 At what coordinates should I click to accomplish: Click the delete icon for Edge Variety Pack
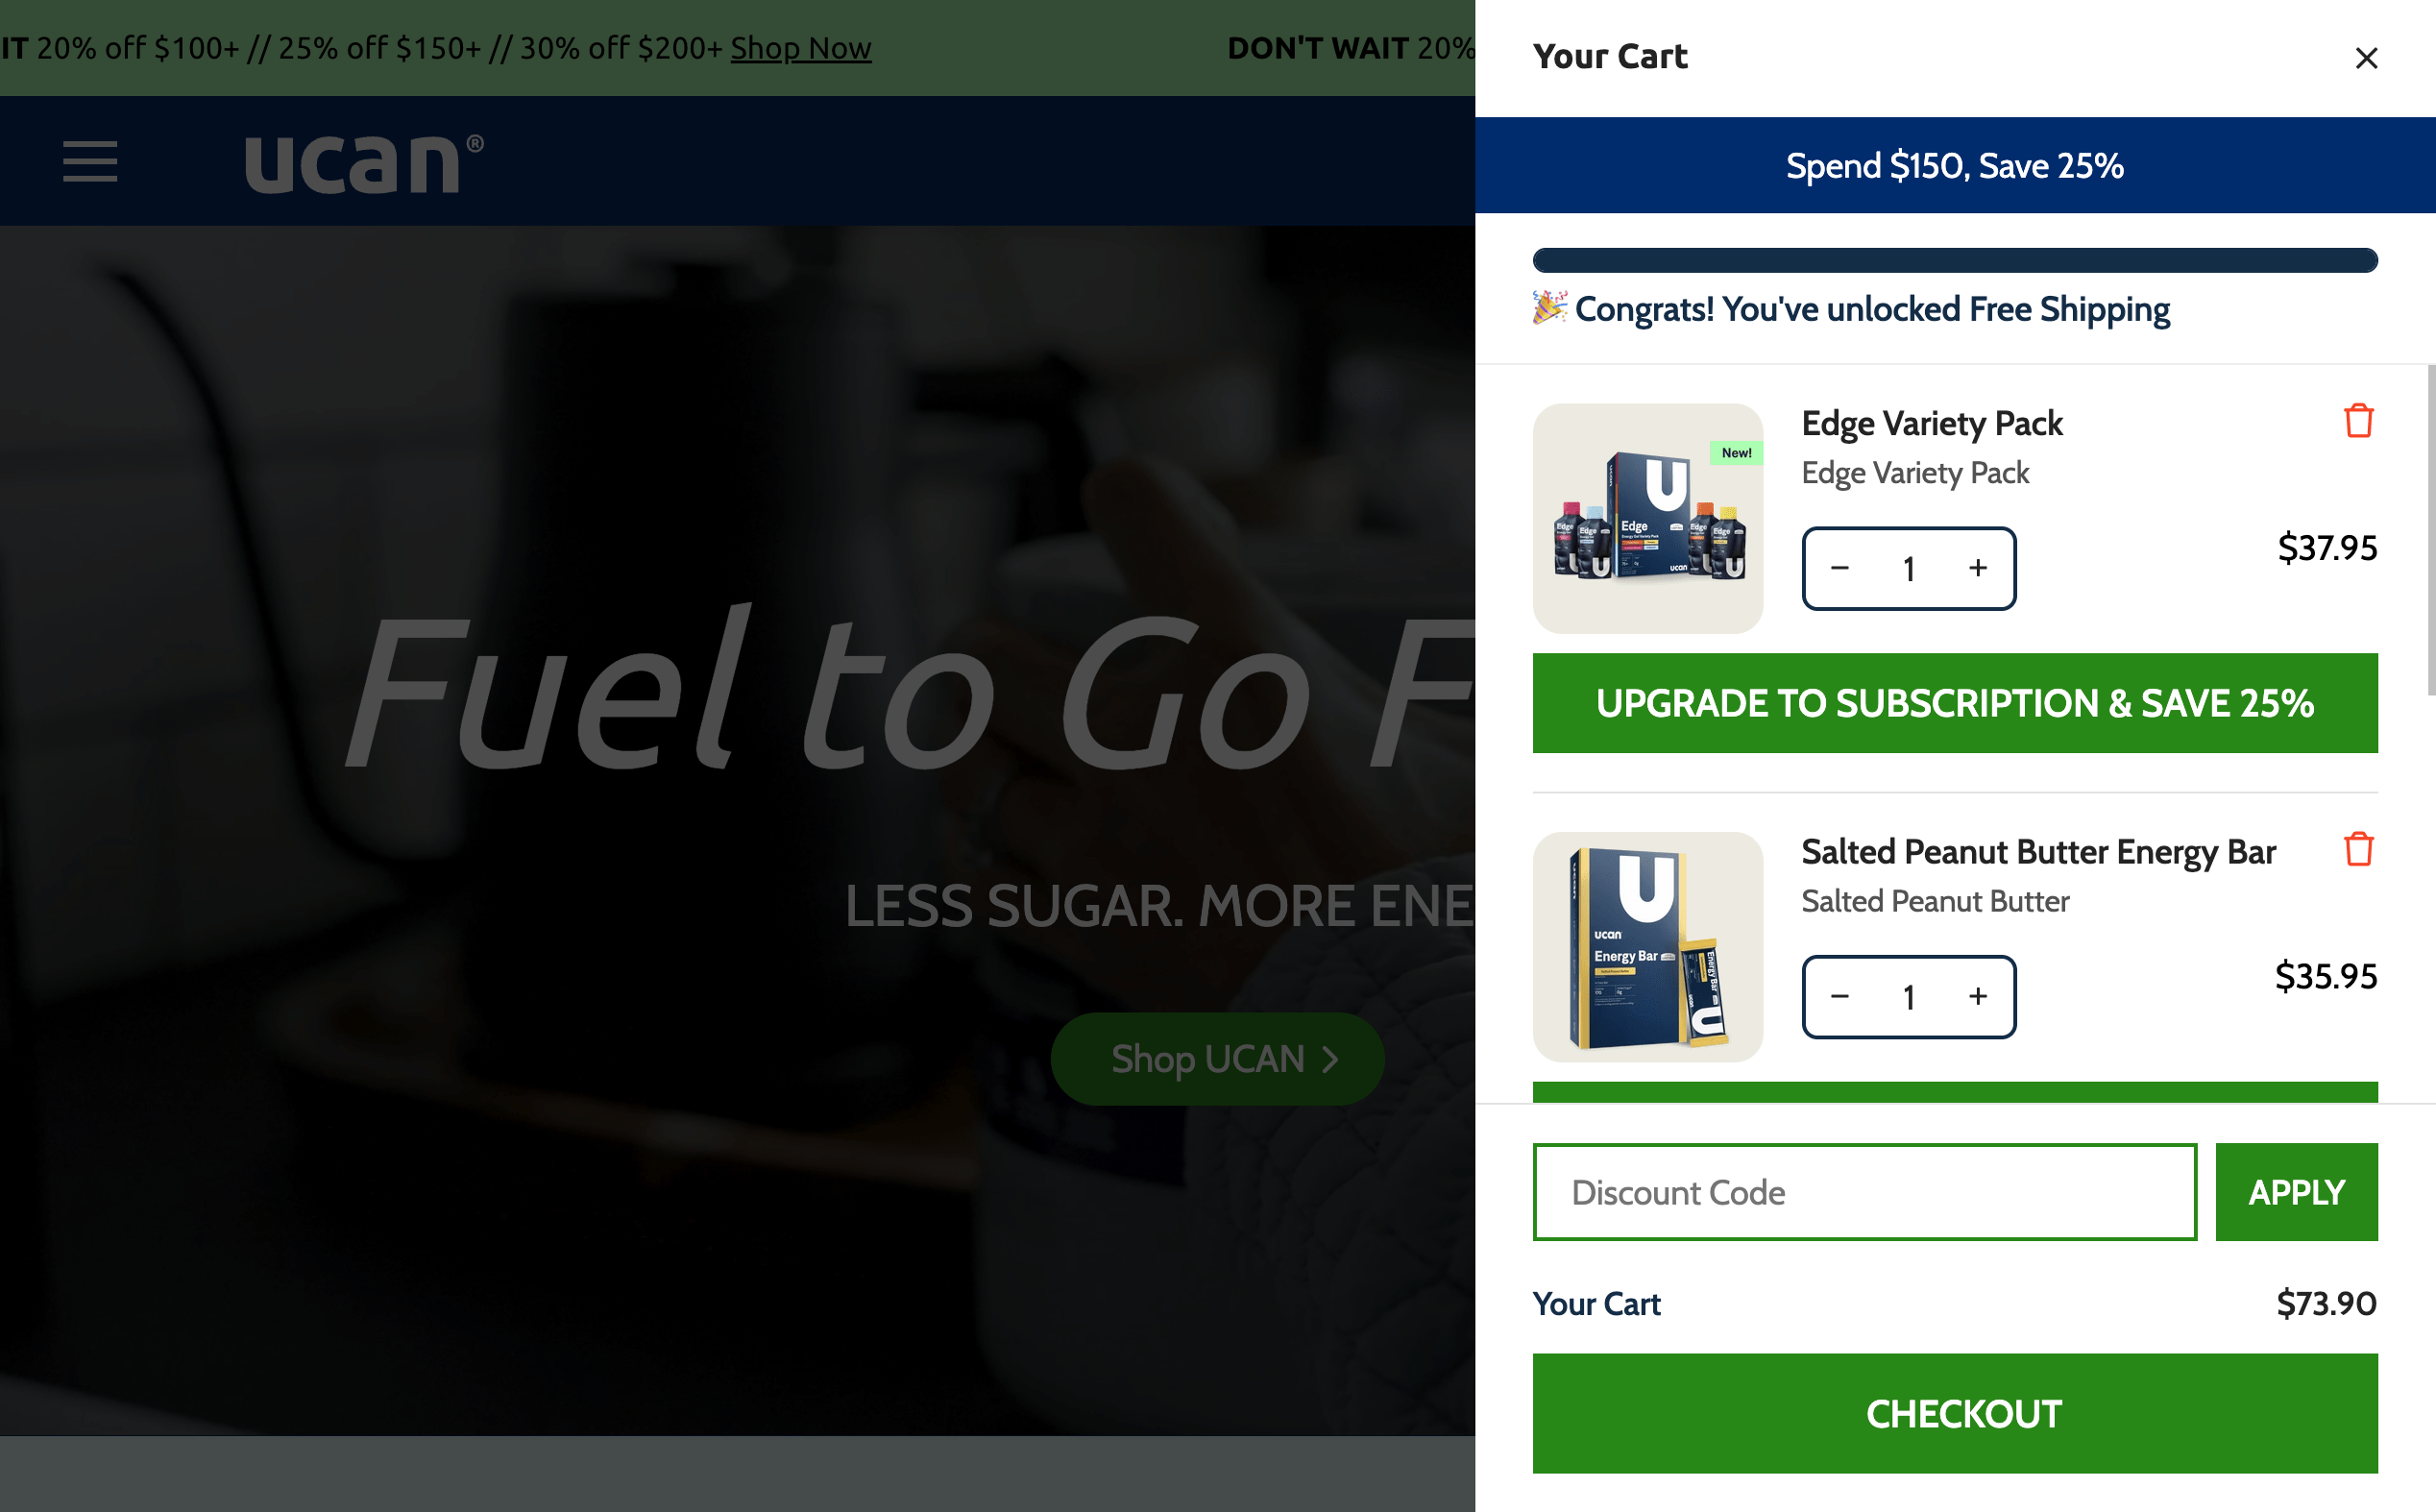(2359, 420)
